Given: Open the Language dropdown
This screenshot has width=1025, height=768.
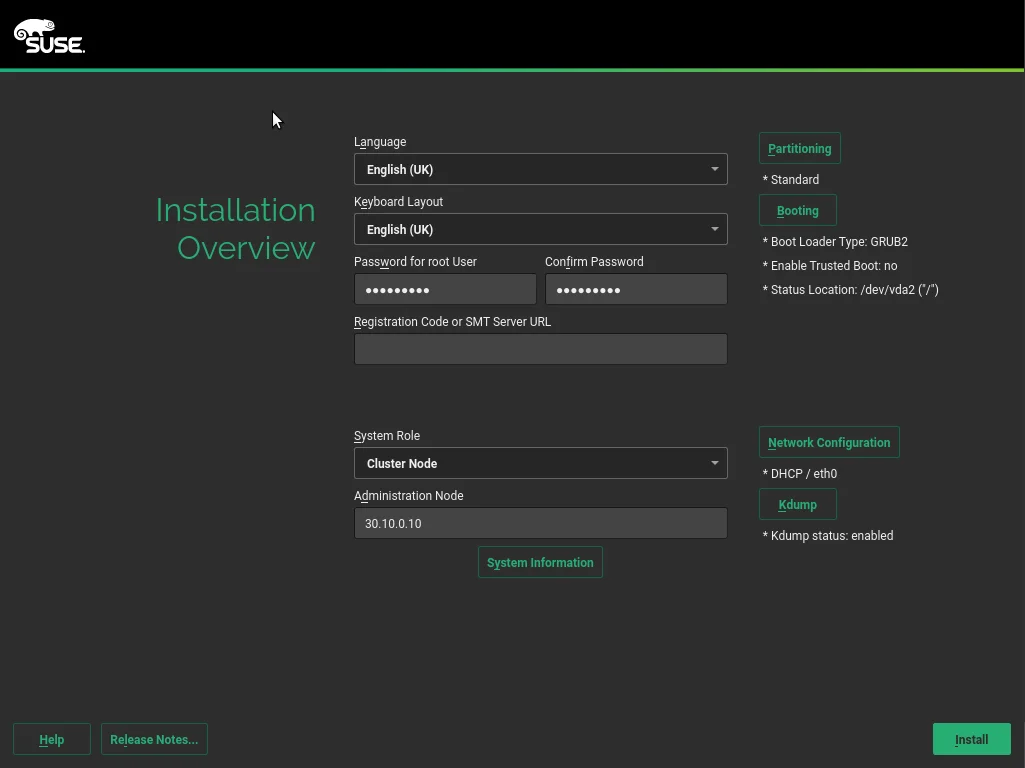Looking at the screenshot, I should [540, 169].
